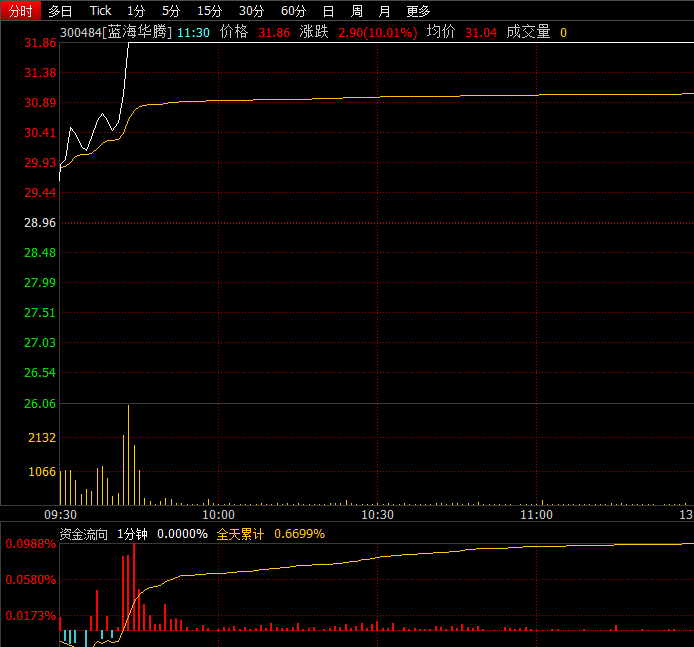This screenshot has height=647, width=694.
Task: Switch to the 30分 chart tab
Action: point(251,11)
